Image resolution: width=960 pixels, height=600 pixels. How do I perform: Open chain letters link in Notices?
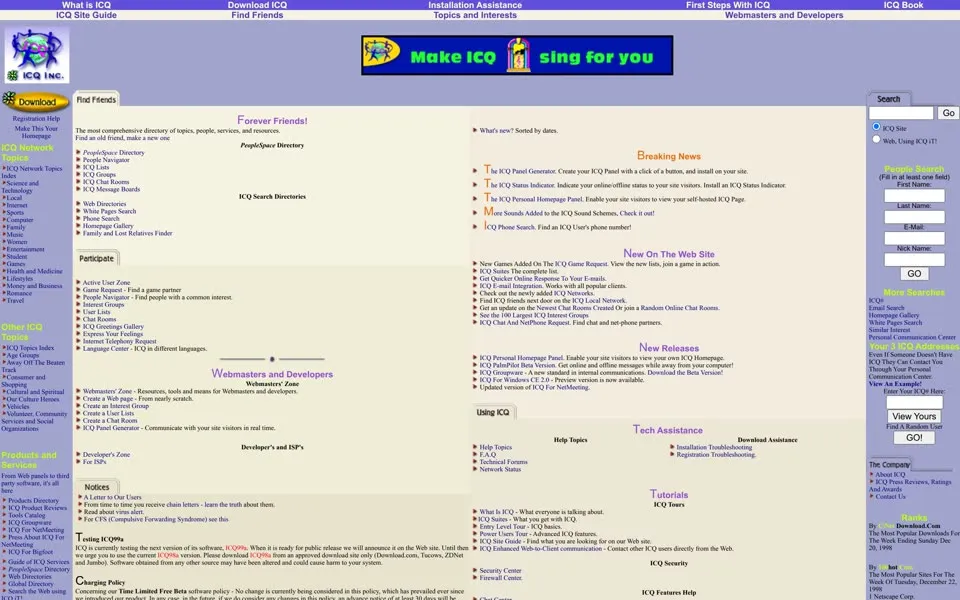[182, 505]
